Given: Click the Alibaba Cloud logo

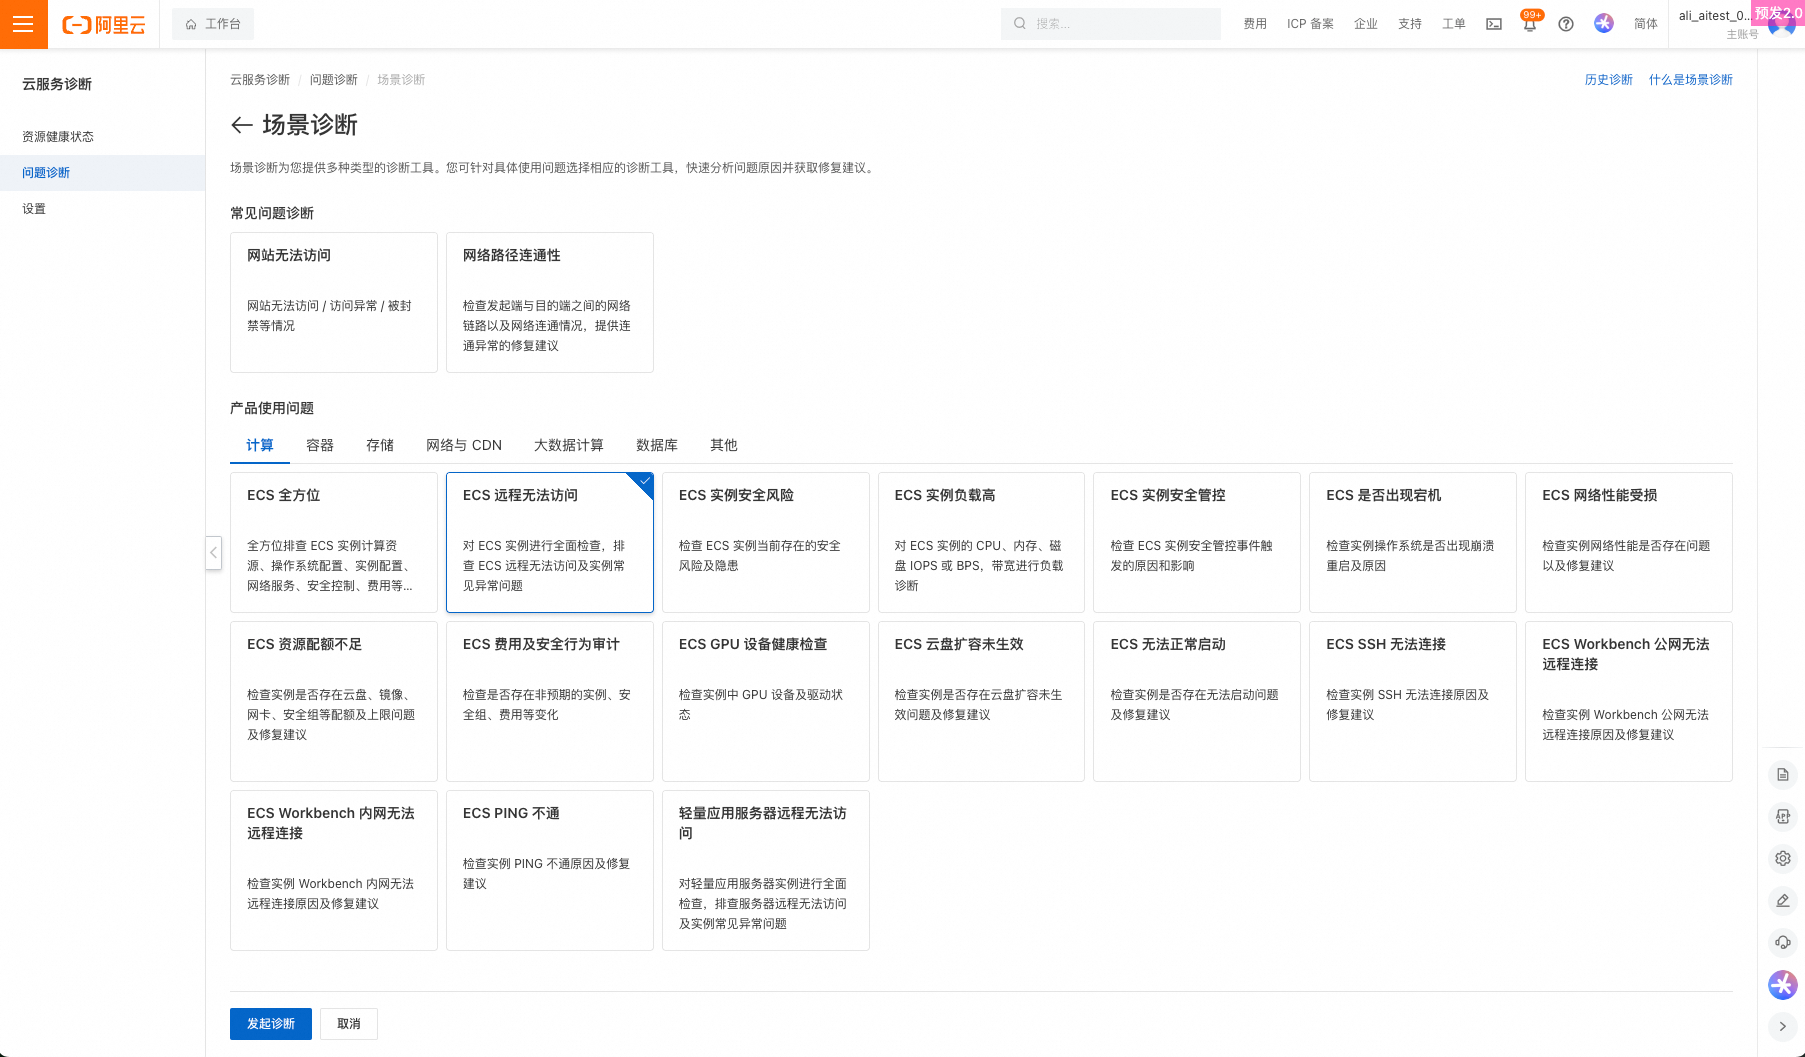Looking at the screenshot, I should click(104, 24).
